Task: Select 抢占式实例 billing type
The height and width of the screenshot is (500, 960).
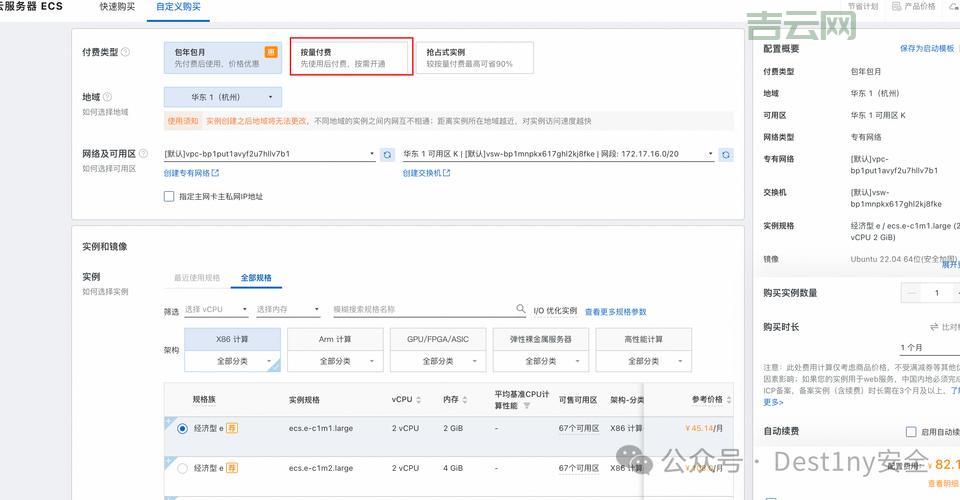Action: point(474,58)
